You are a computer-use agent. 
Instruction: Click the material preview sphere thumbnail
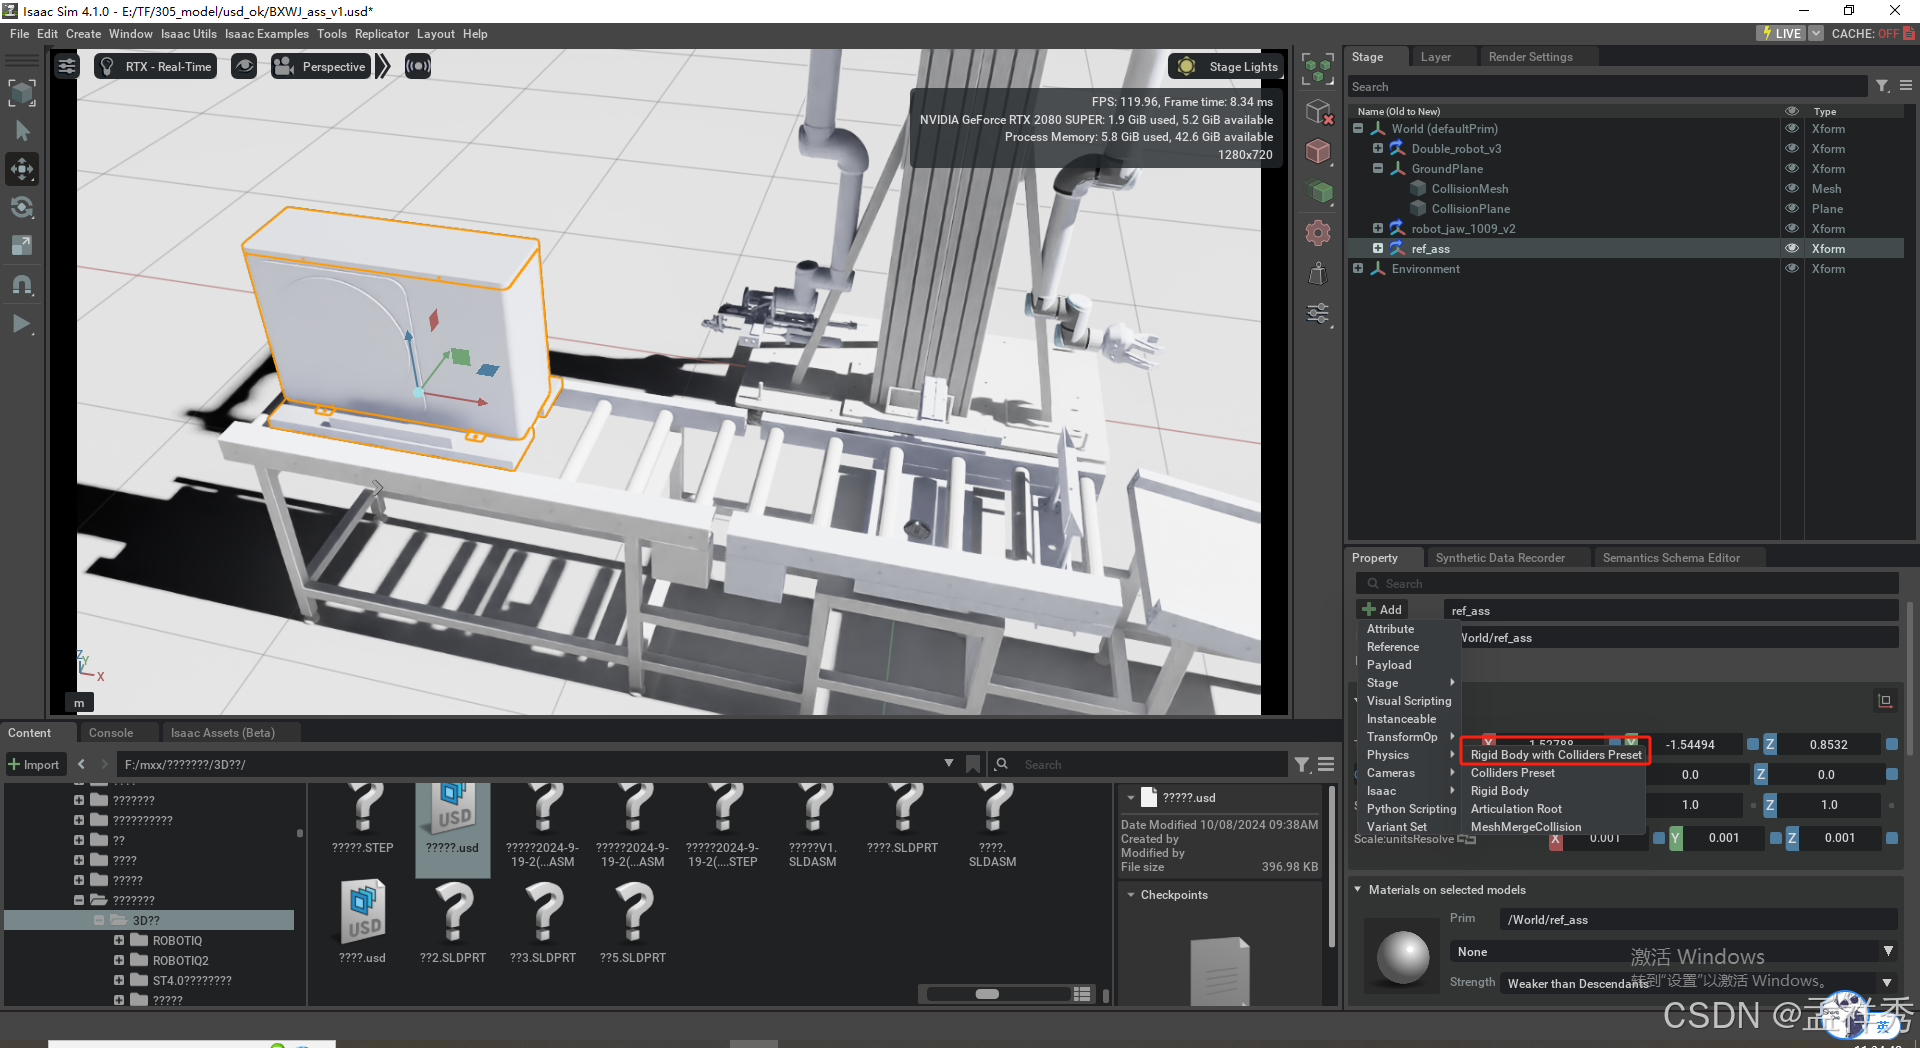(x=1403, y=957)
